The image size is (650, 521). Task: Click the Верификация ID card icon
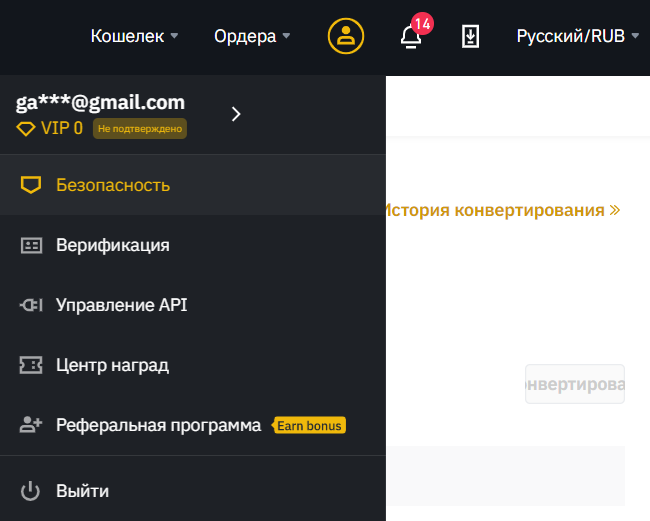click(31, 245)
